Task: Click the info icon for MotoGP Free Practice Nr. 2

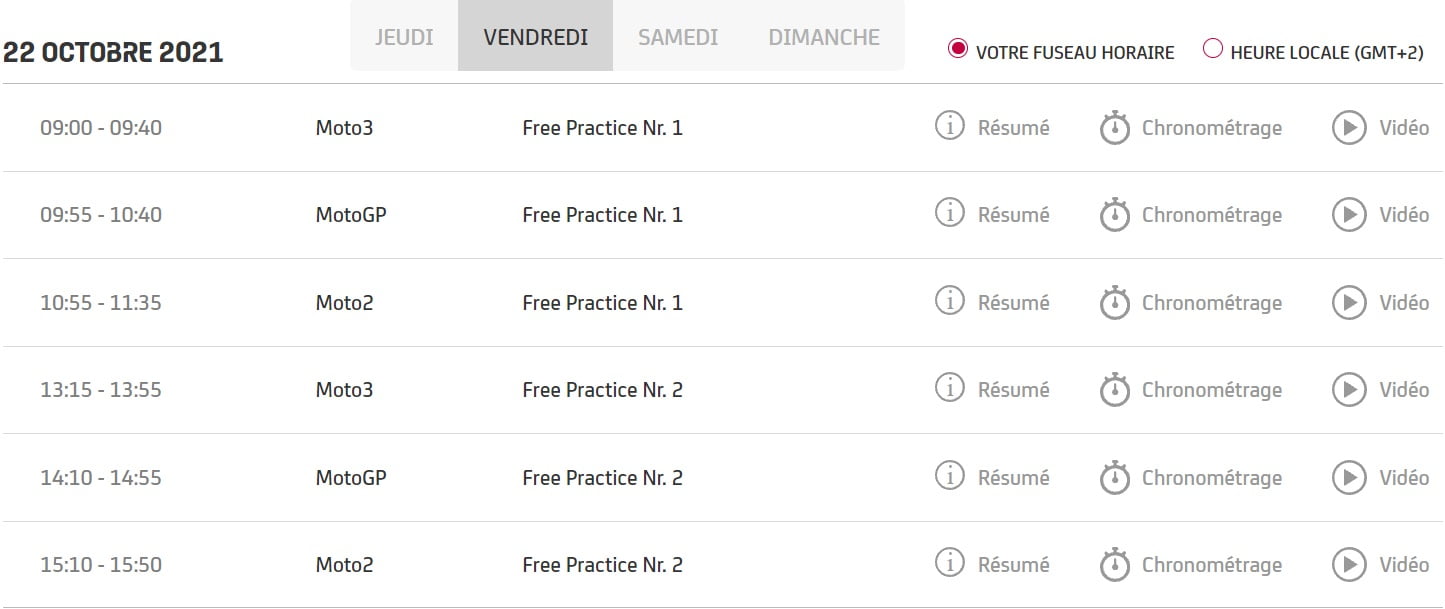Action: point(949,477)
